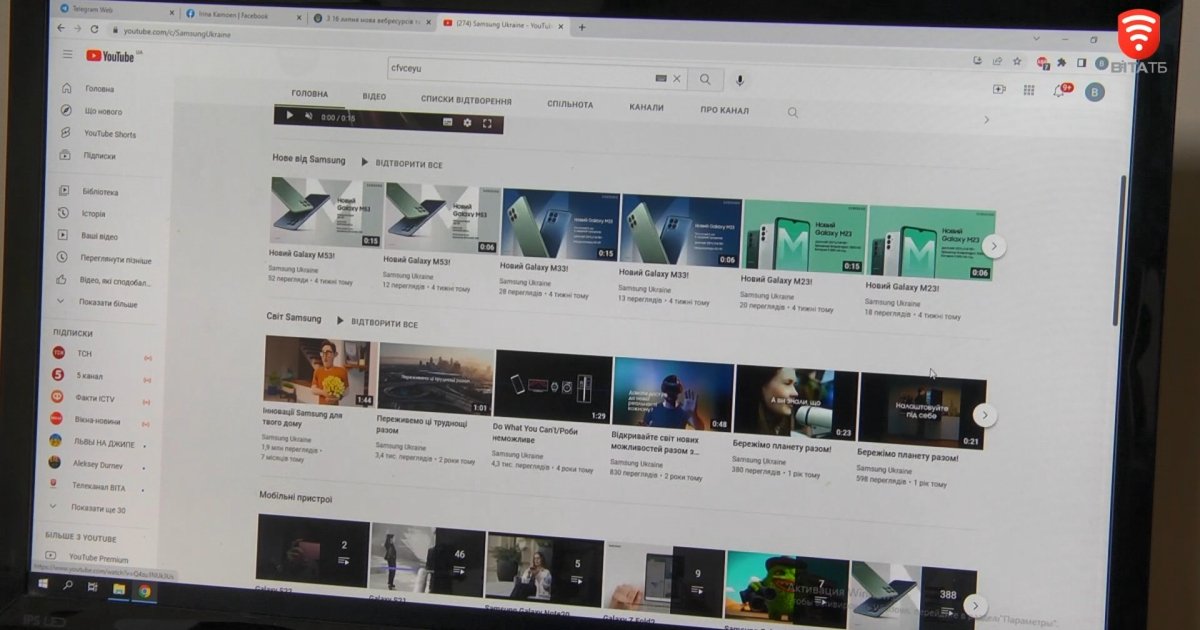Expand subscriptions with Показати ще 30
The image size is (1200, 630).
(88, 509)
